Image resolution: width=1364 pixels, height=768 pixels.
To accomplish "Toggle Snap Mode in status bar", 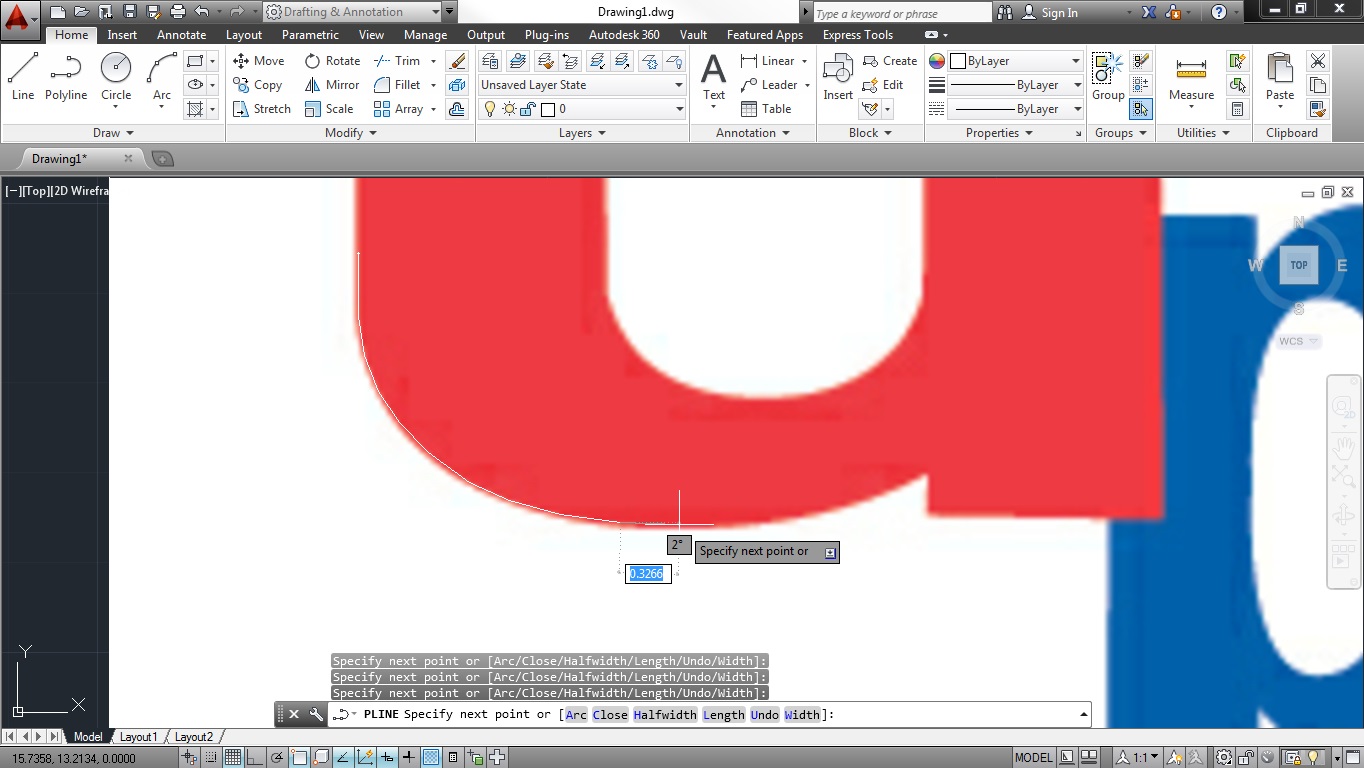I will pyautogui.click(x=211, y=758).
